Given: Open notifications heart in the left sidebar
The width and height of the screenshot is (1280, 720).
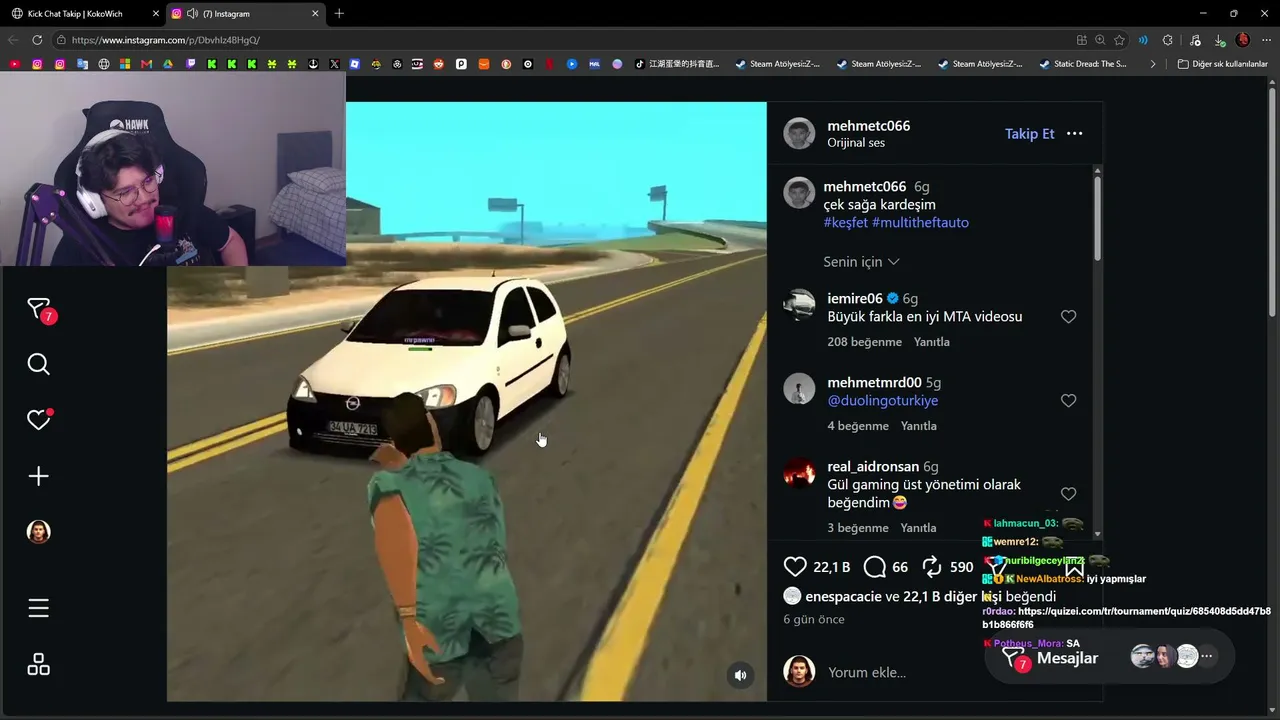Looking at the screenshot, I should point(39,420).
